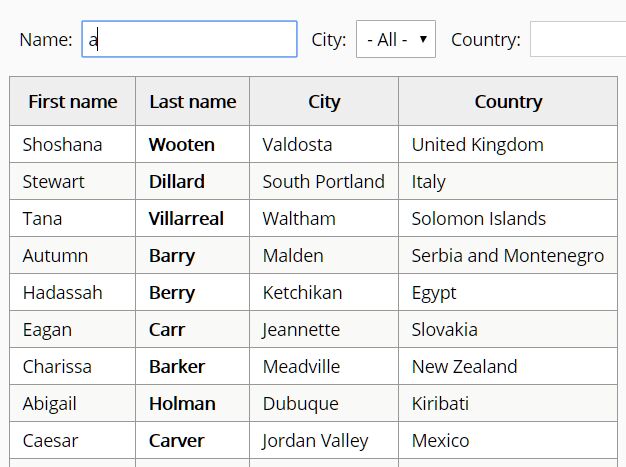
Task: Select the Kiribati country cell
Action: click(x=508, y=404)
